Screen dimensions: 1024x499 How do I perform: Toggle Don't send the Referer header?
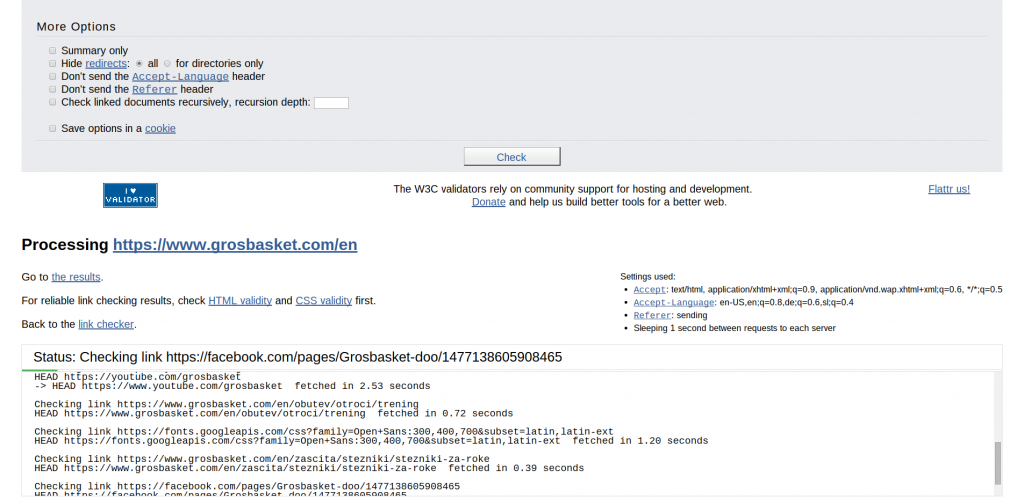[x=53, y=89]
